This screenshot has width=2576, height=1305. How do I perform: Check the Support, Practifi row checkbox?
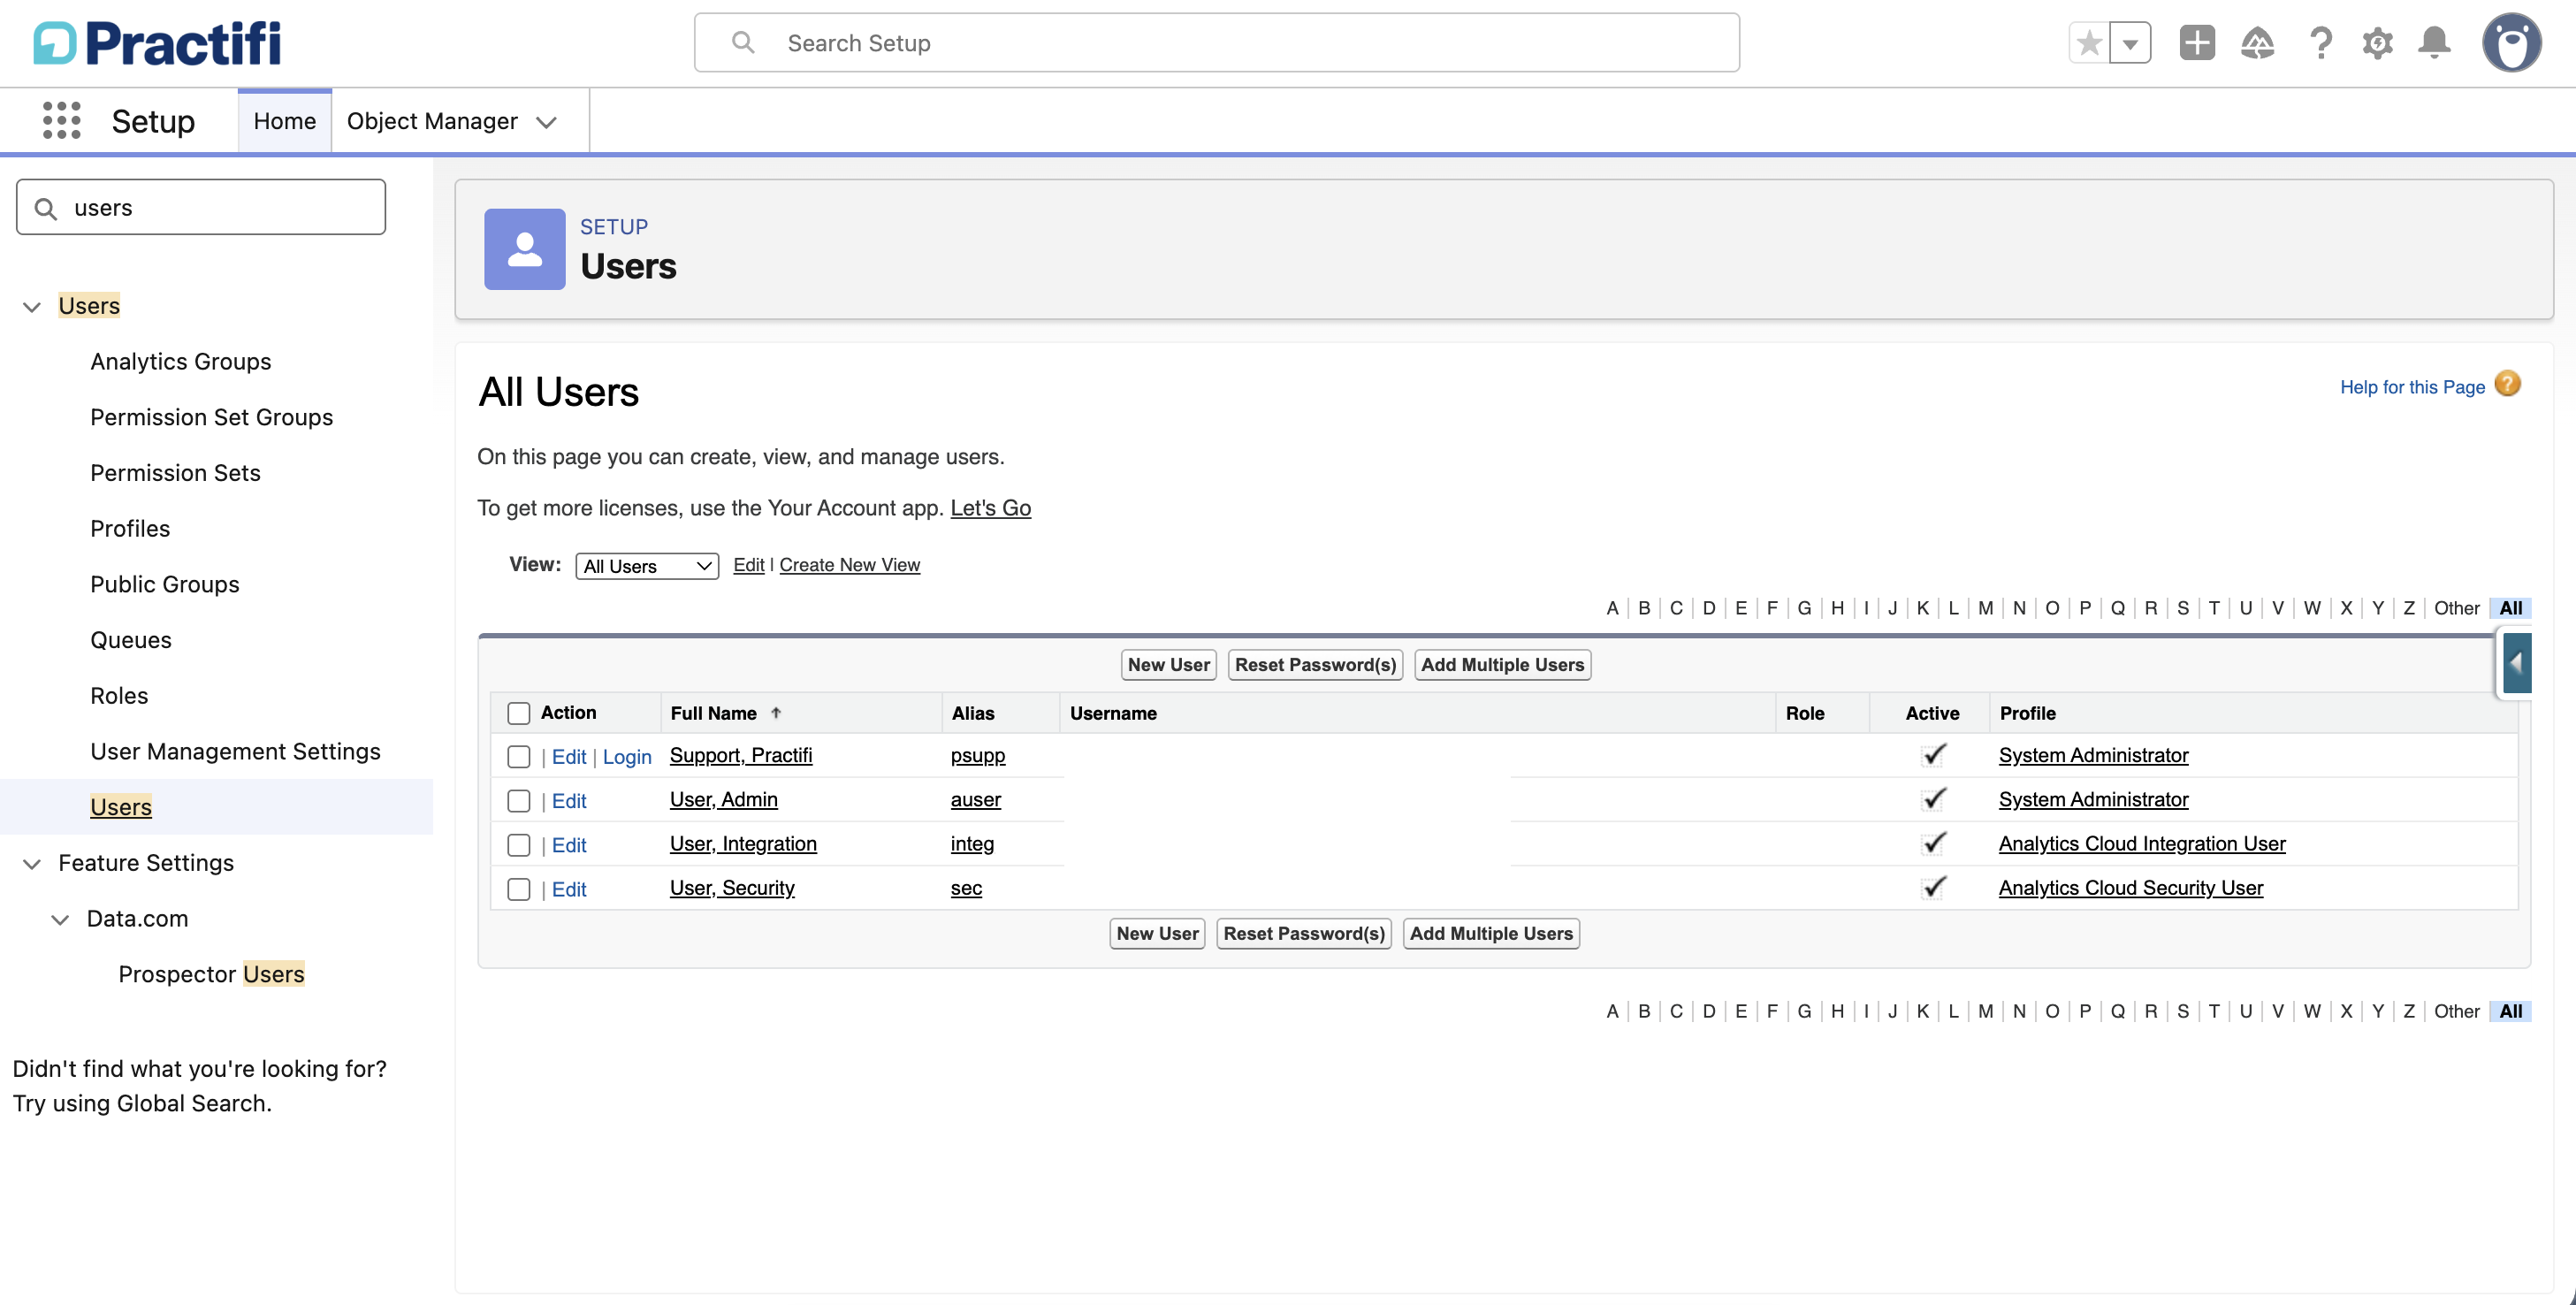[x=518, y=757]
